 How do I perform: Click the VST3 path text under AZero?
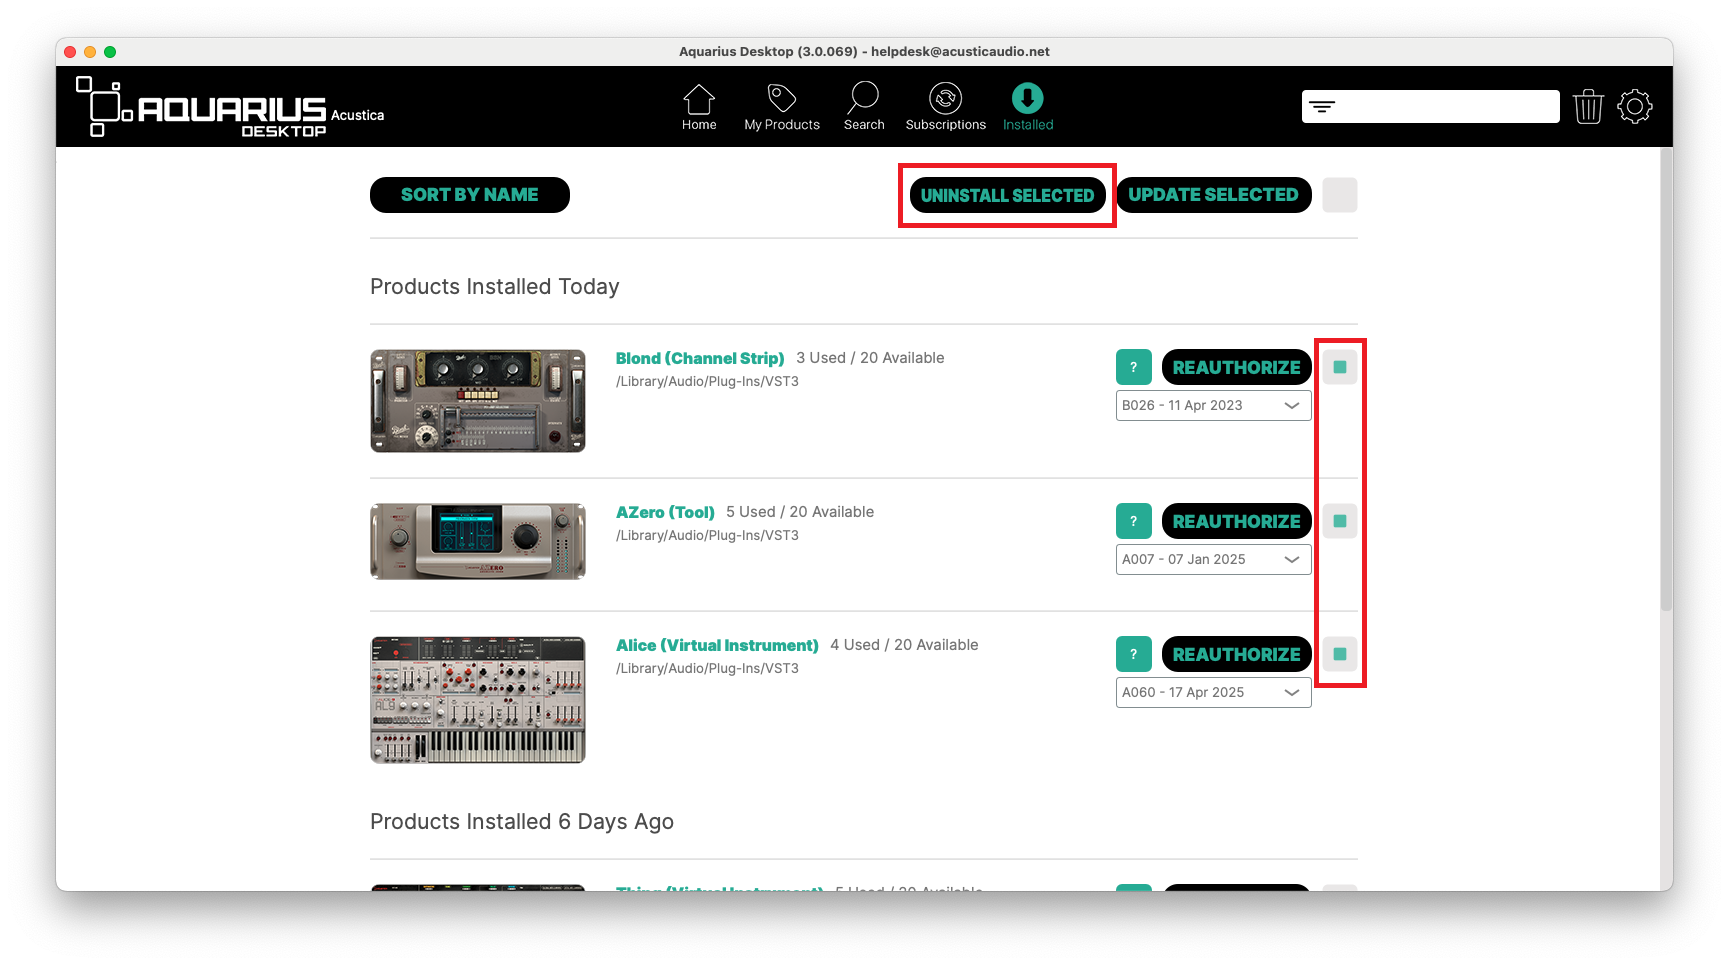click(x=707, y=536)
